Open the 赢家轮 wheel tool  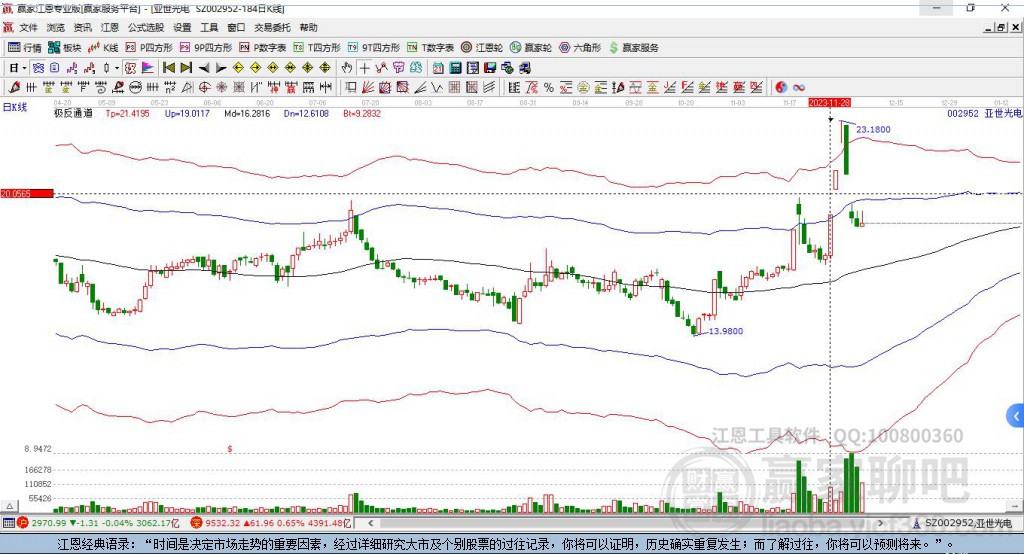[530, 48]
